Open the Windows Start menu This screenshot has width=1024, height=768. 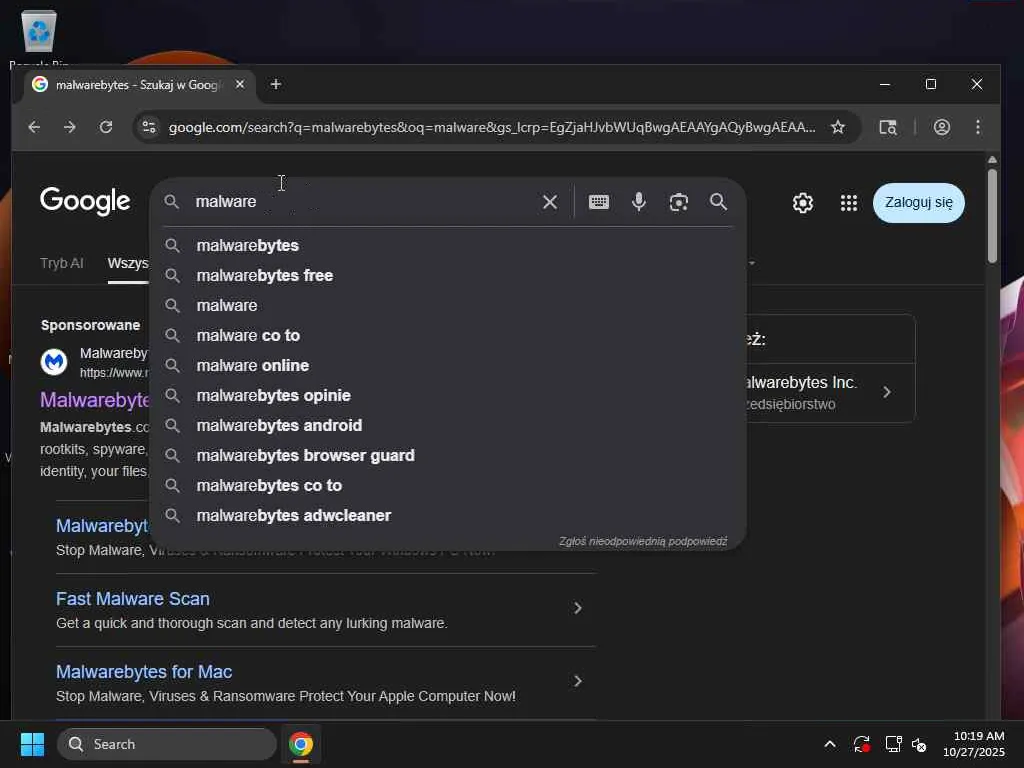(x=32, y=744)
